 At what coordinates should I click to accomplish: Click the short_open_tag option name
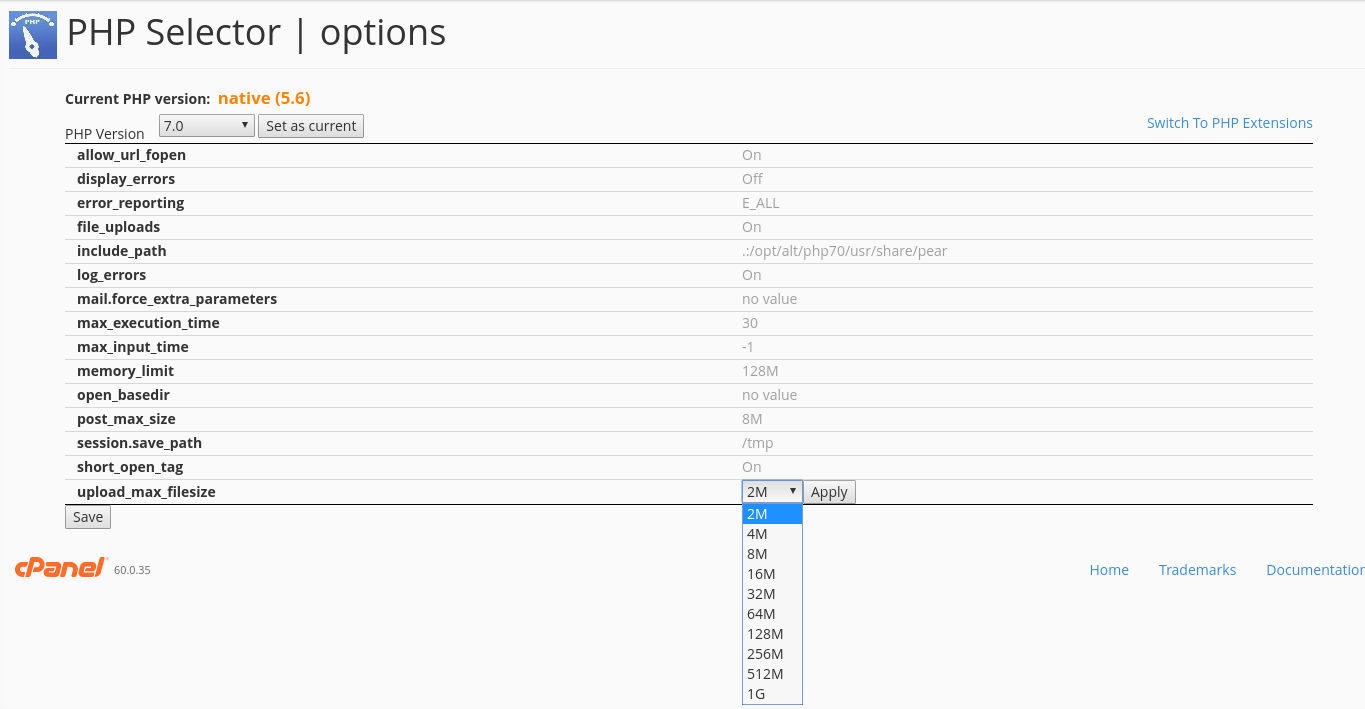130,467
